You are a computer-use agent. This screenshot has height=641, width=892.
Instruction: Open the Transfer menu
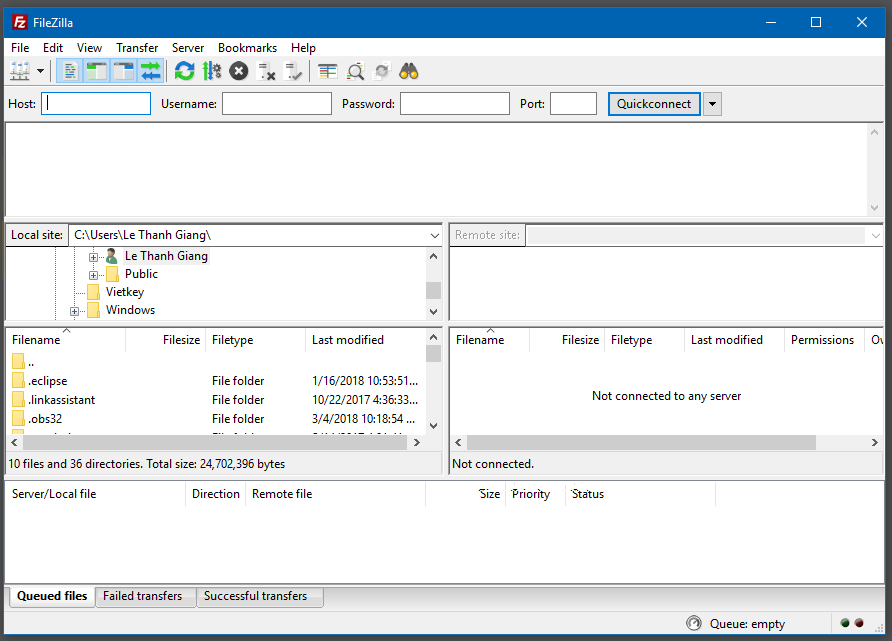[x=137, y=47]
